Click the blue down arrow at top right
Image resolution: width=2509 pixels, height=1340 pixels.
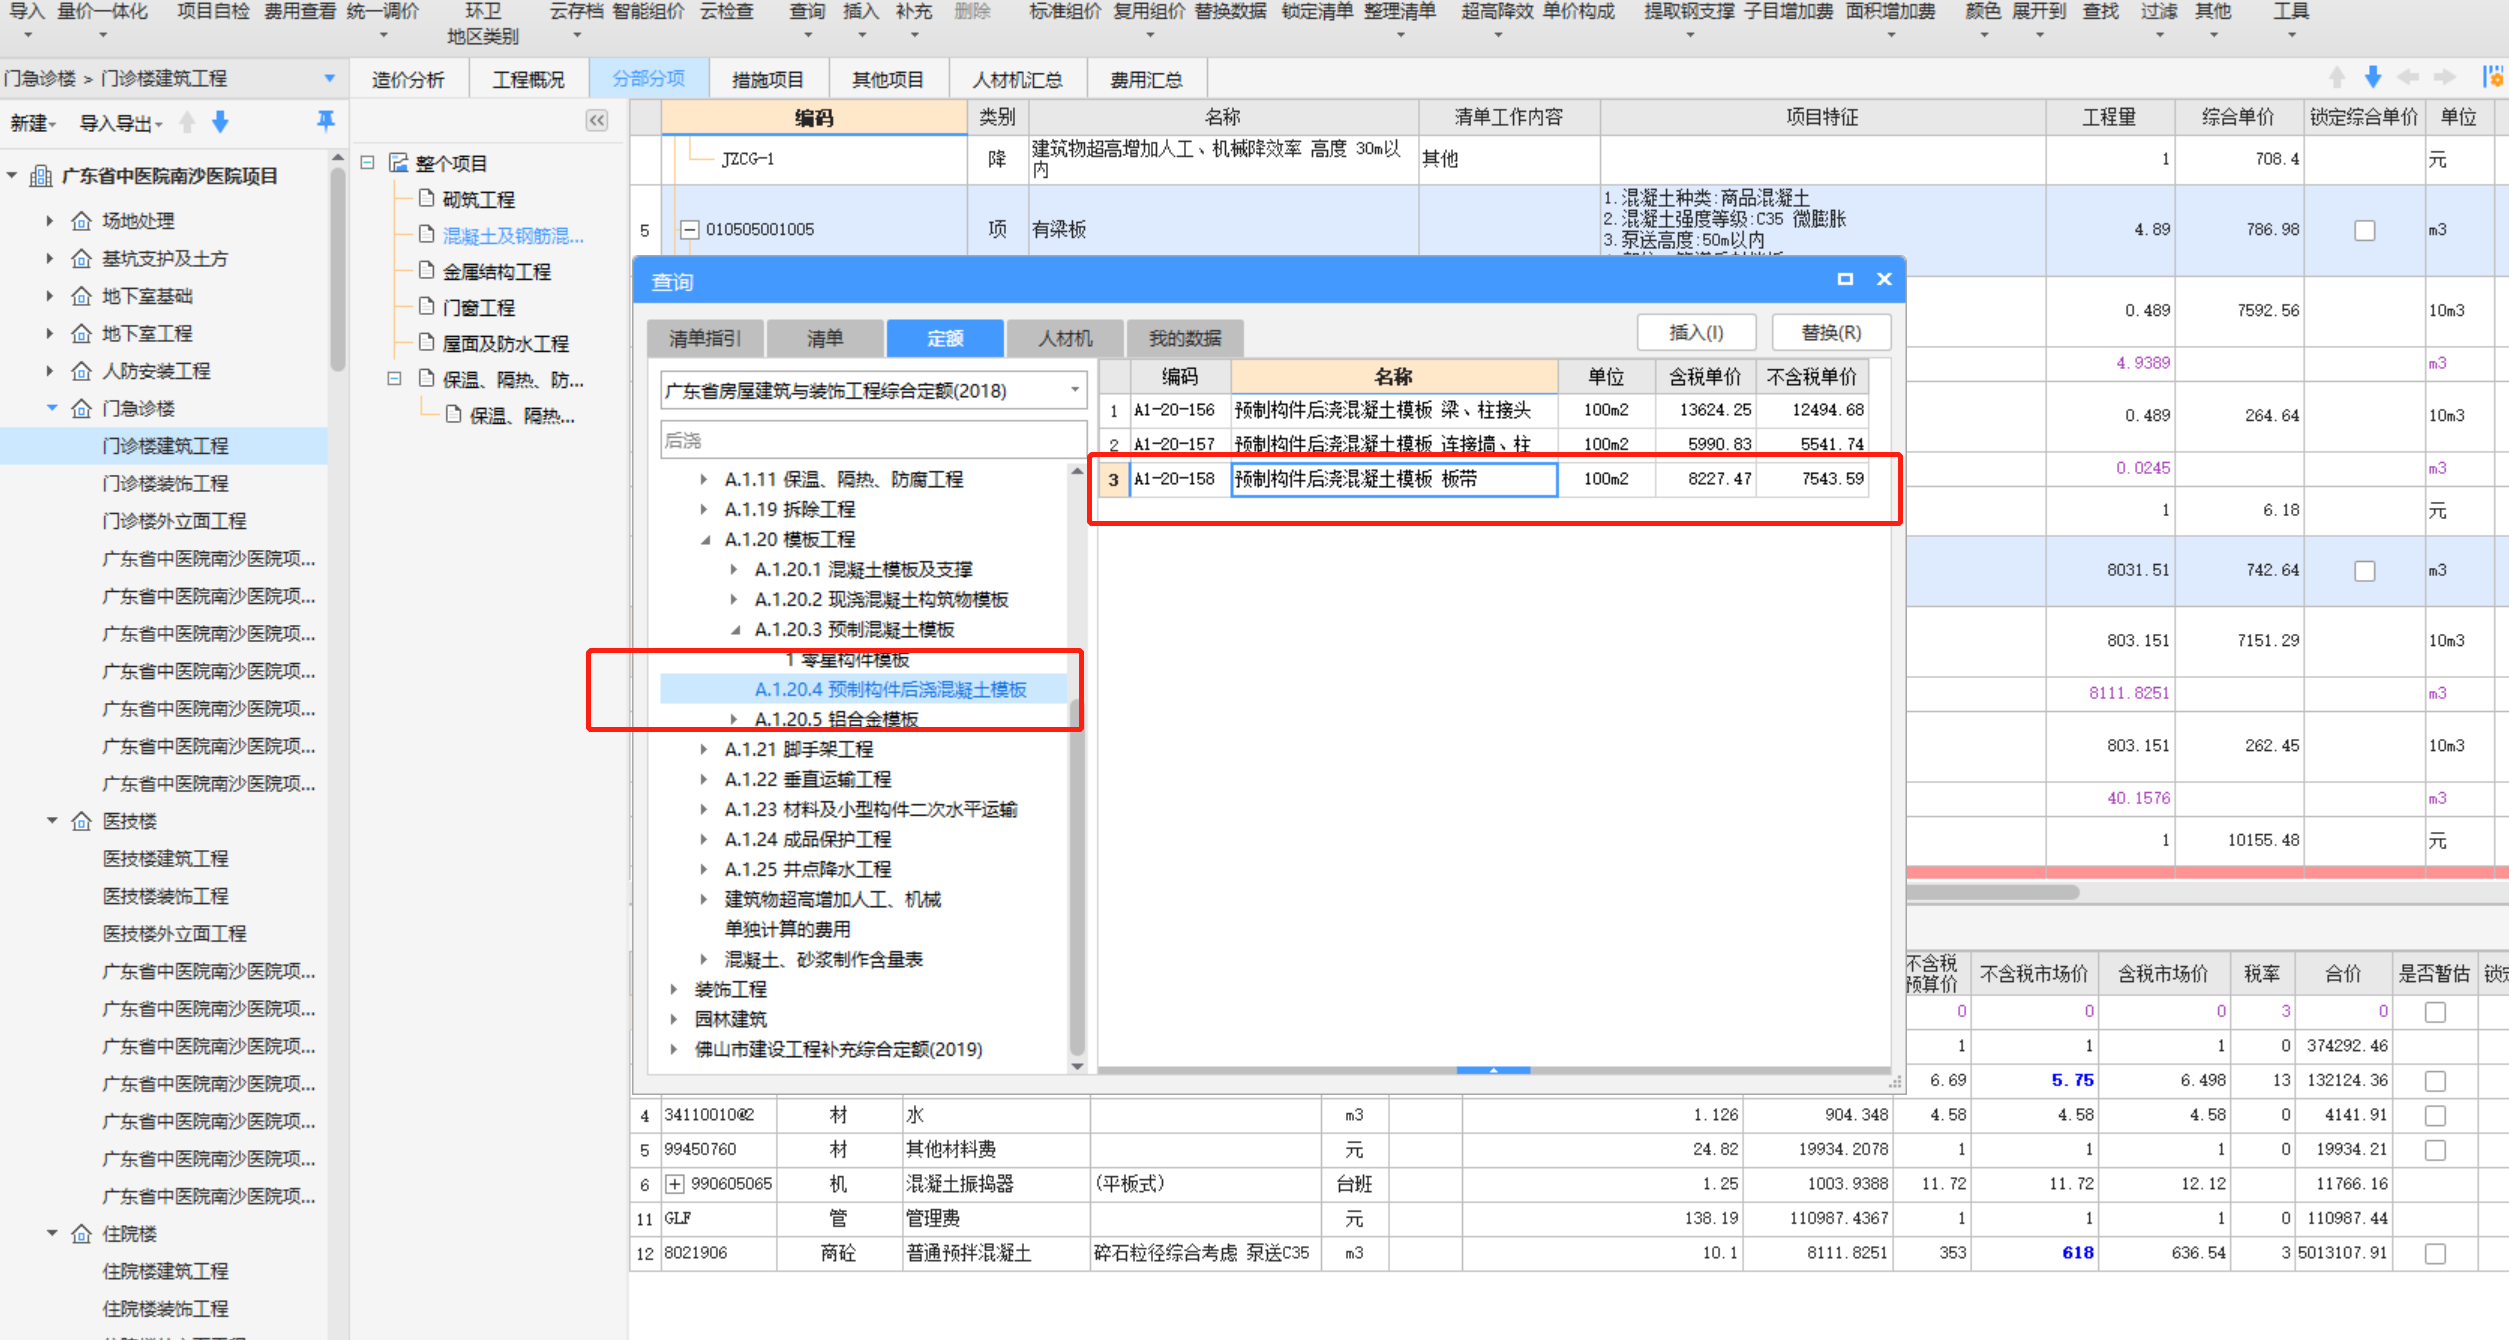(x=2372, y=77)
